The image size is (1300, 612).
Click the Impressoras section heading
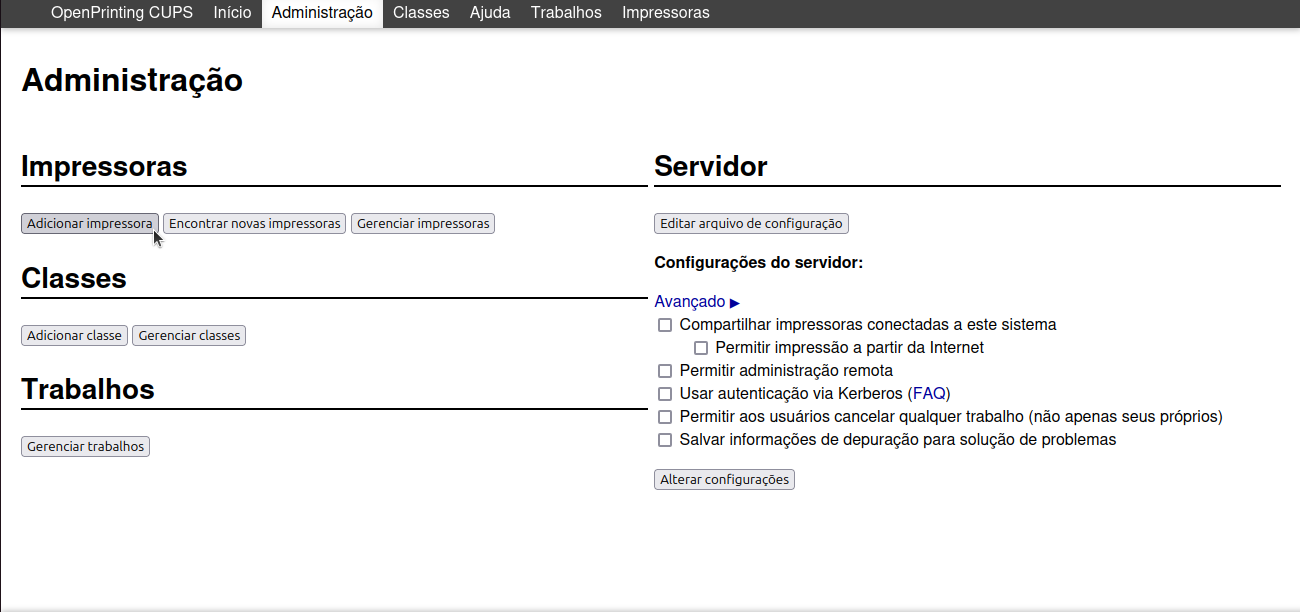click(105, 166)
